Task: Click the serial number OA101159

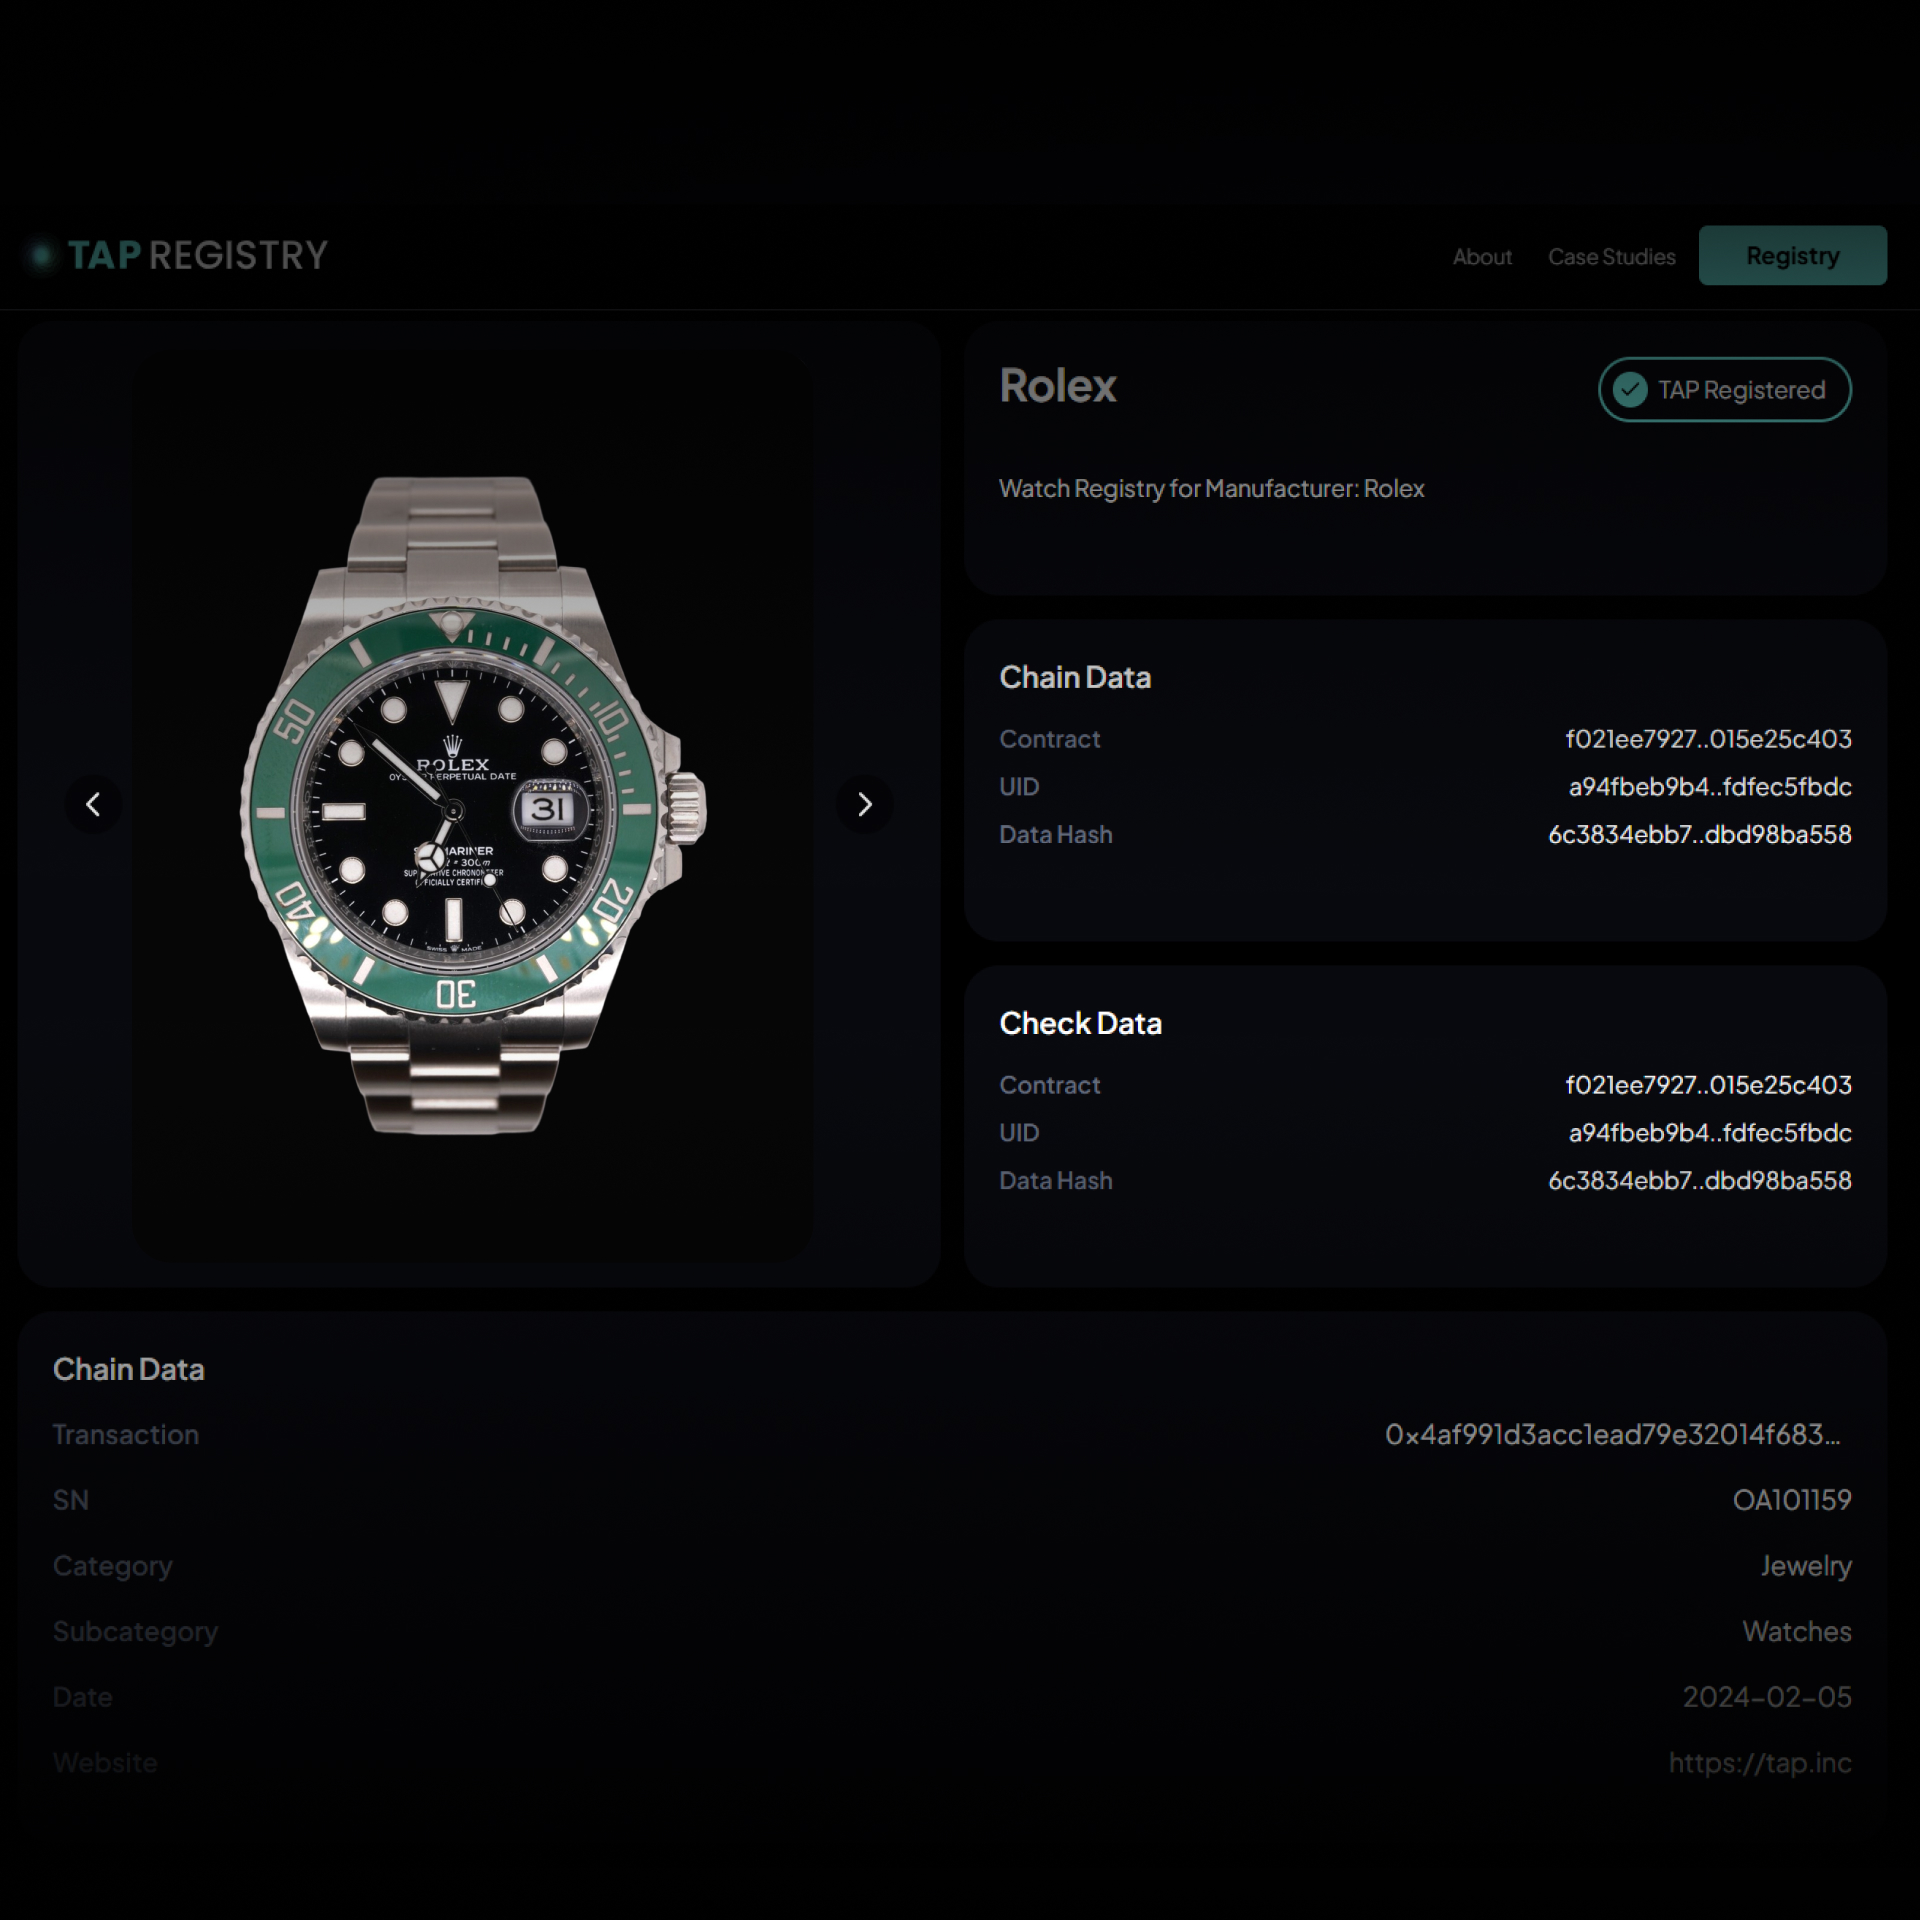Action: click(x=1791, y=1500)
